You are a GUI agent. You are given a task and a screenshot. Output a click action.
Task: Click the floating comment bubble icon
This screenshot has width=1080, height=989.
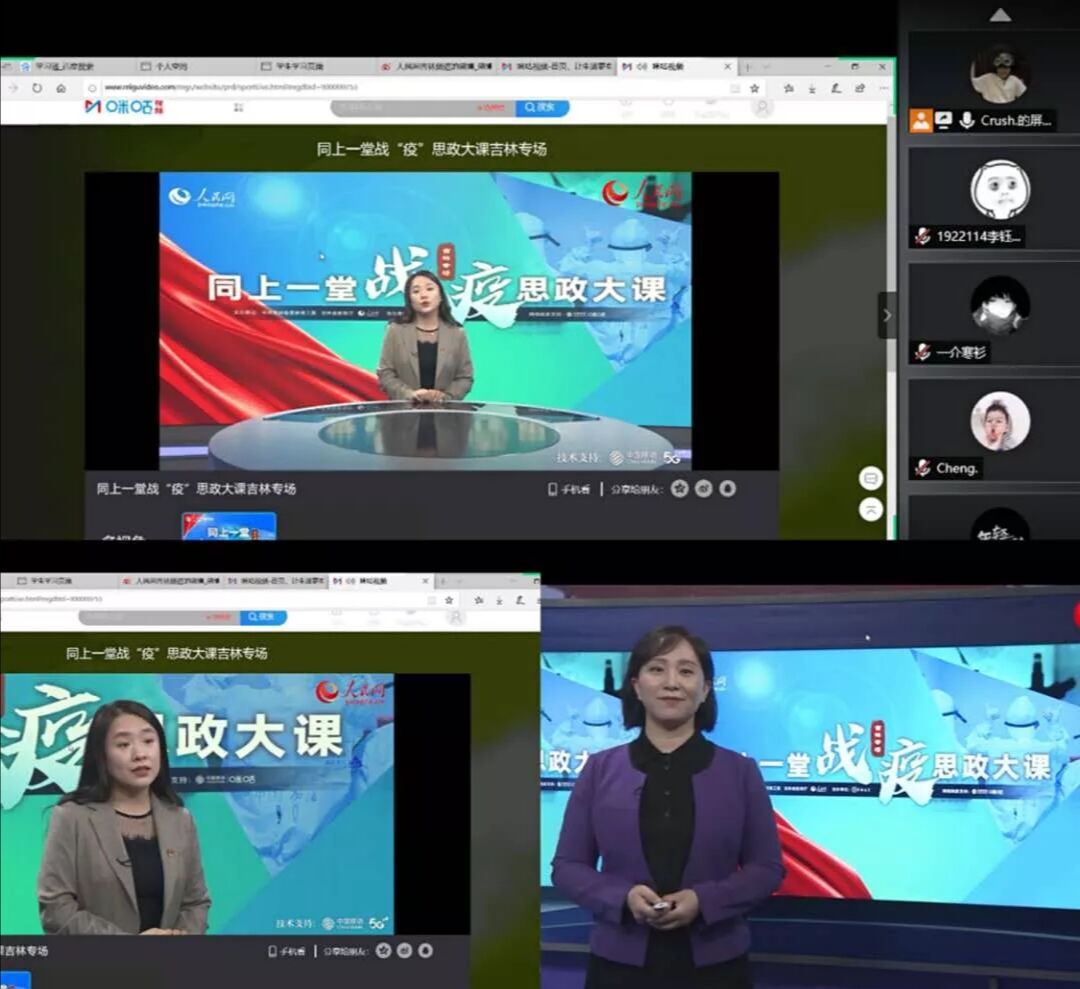tap(871, 478)
